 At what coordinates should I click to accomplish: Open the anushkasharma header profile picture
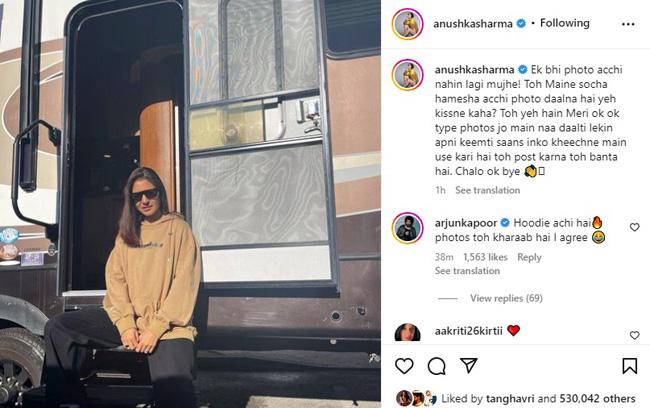pyautogui.click(x=407, y=24)
